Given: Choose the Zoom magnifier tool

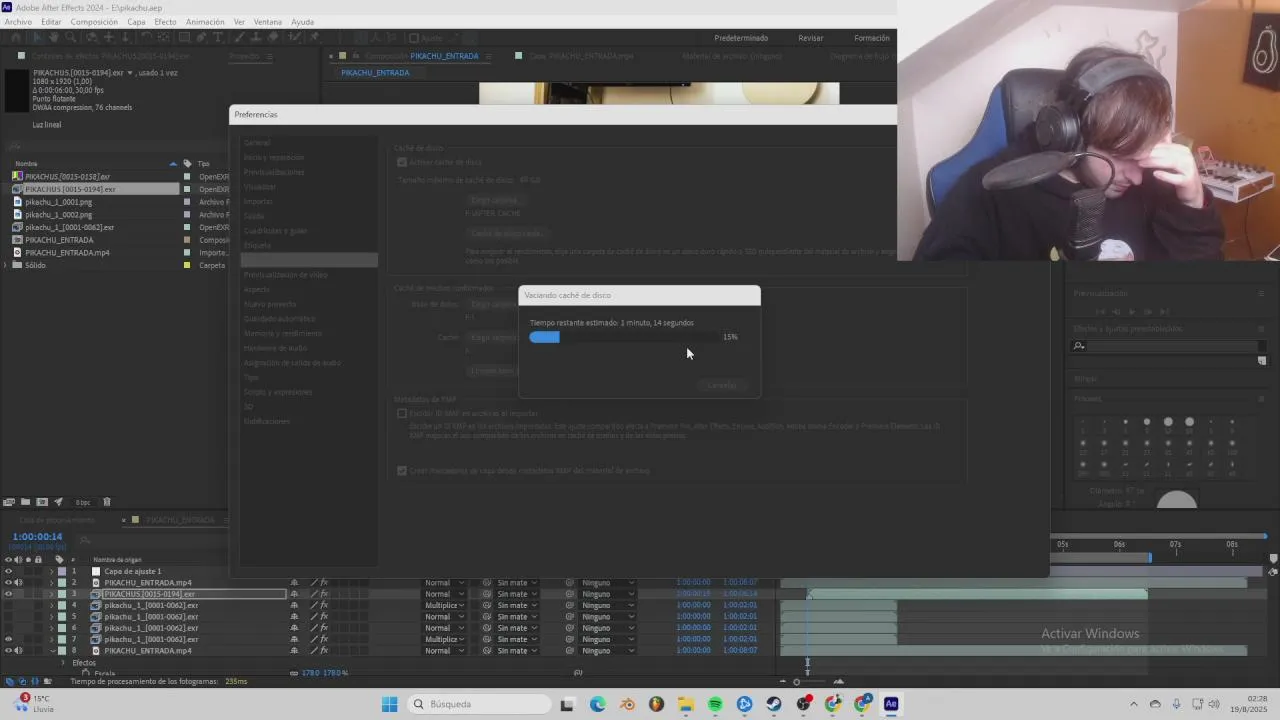Looking at the screenshot, I should 70,38.
